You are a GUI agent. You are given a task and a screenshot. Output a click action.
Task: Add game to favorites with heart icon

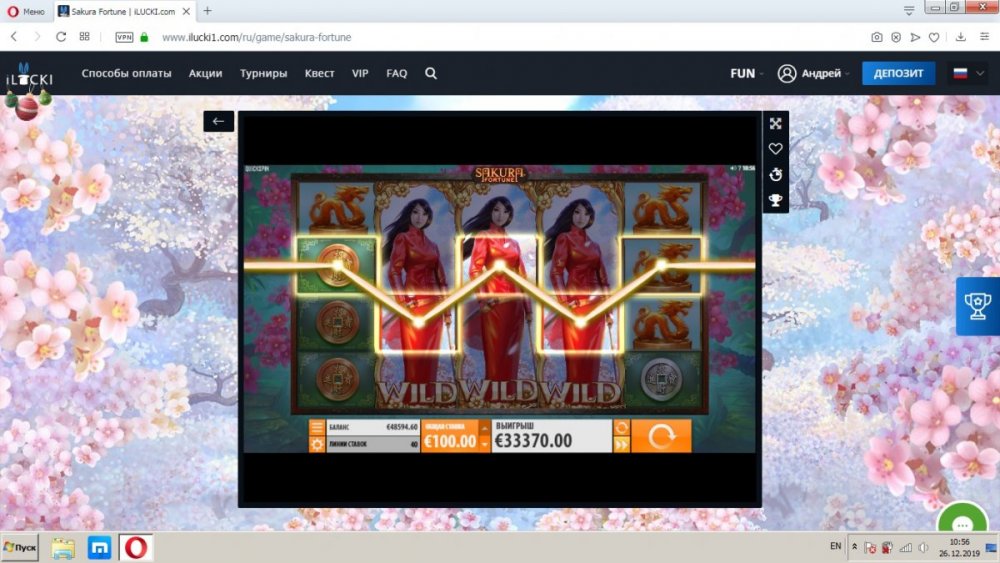(x=775, y=149)
